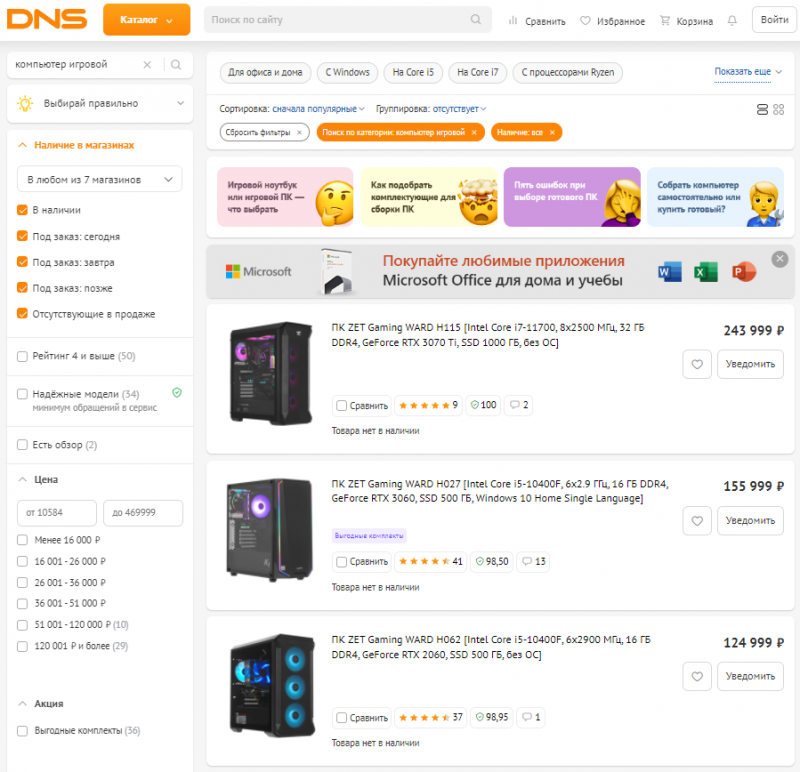This screenshot has height=772, width=800.
Task: Select the На Core i7 tag
Action: pos(478,72)
